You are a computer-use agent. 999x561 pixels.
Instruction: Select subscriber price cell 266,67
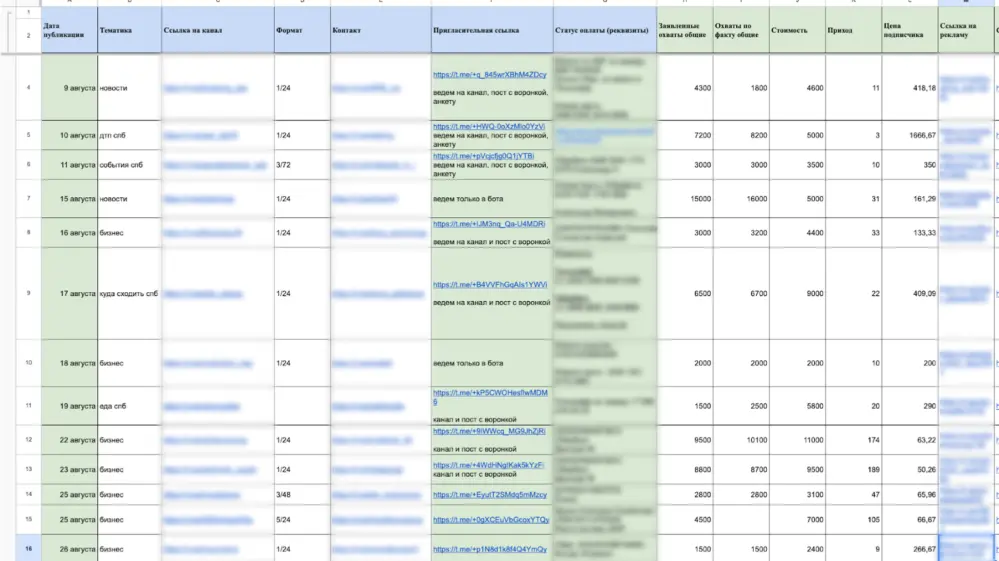(x=910, y=549)
